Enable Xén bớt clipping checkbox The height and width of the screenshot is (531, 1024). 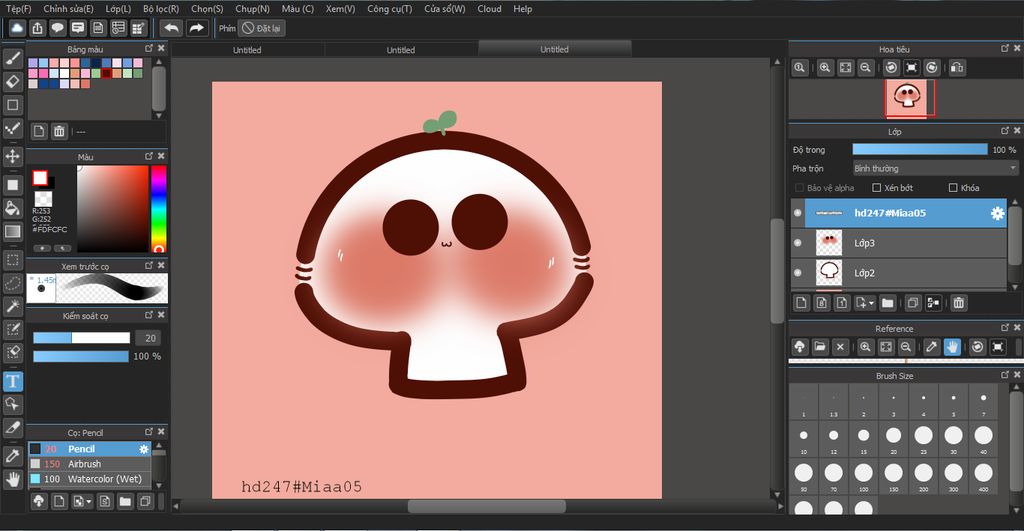coord(876,187)
